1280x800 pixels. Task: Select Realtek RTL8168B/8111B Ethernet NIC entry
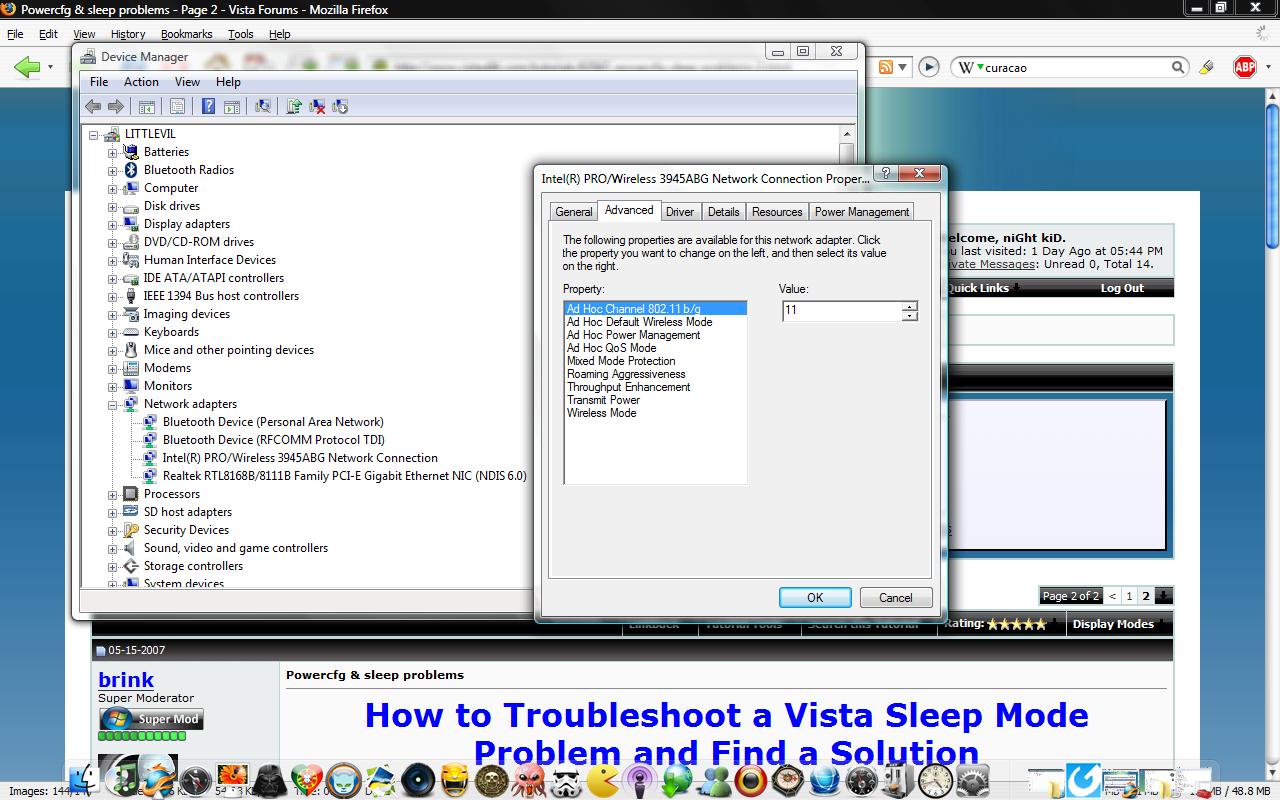(x=345, y=476)
